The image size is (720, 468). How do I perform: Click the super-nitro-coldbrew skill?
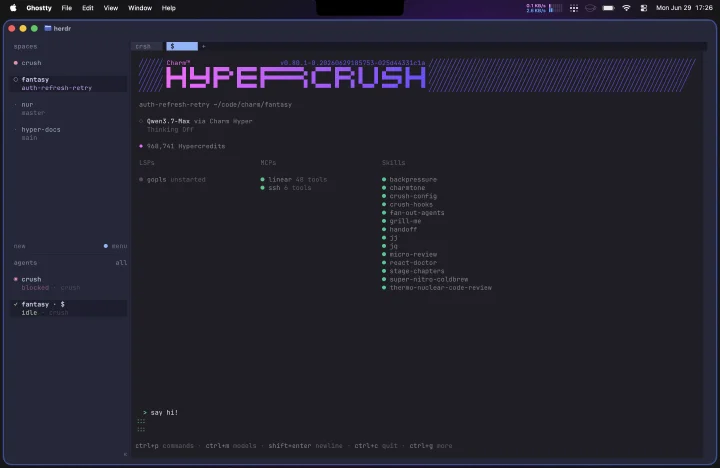[425, 279]
